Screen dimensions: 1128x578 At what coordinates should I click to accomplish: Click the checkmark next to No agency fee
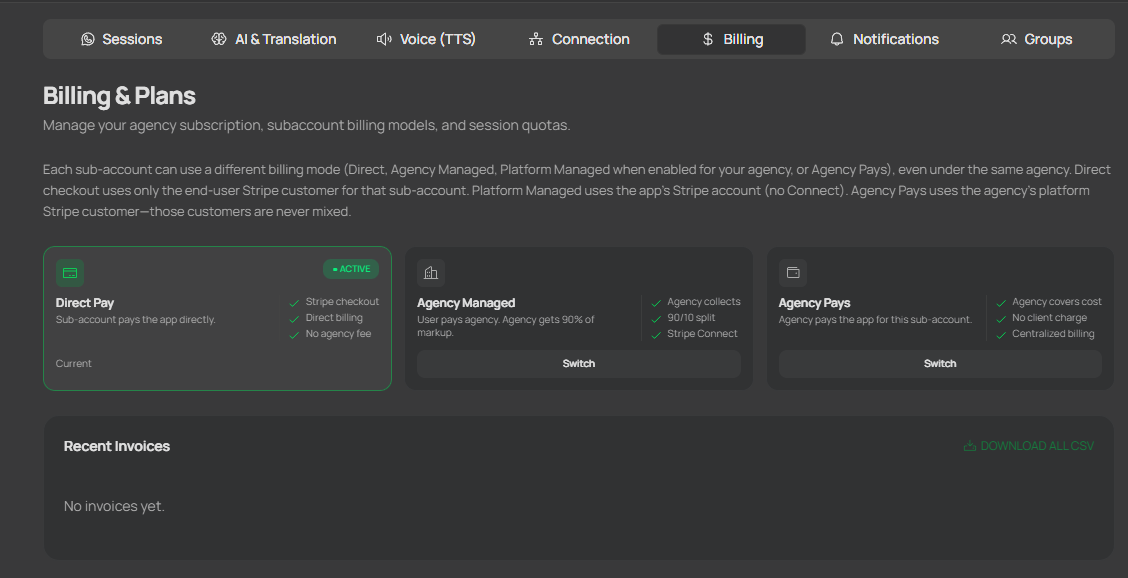pos(294,335)
